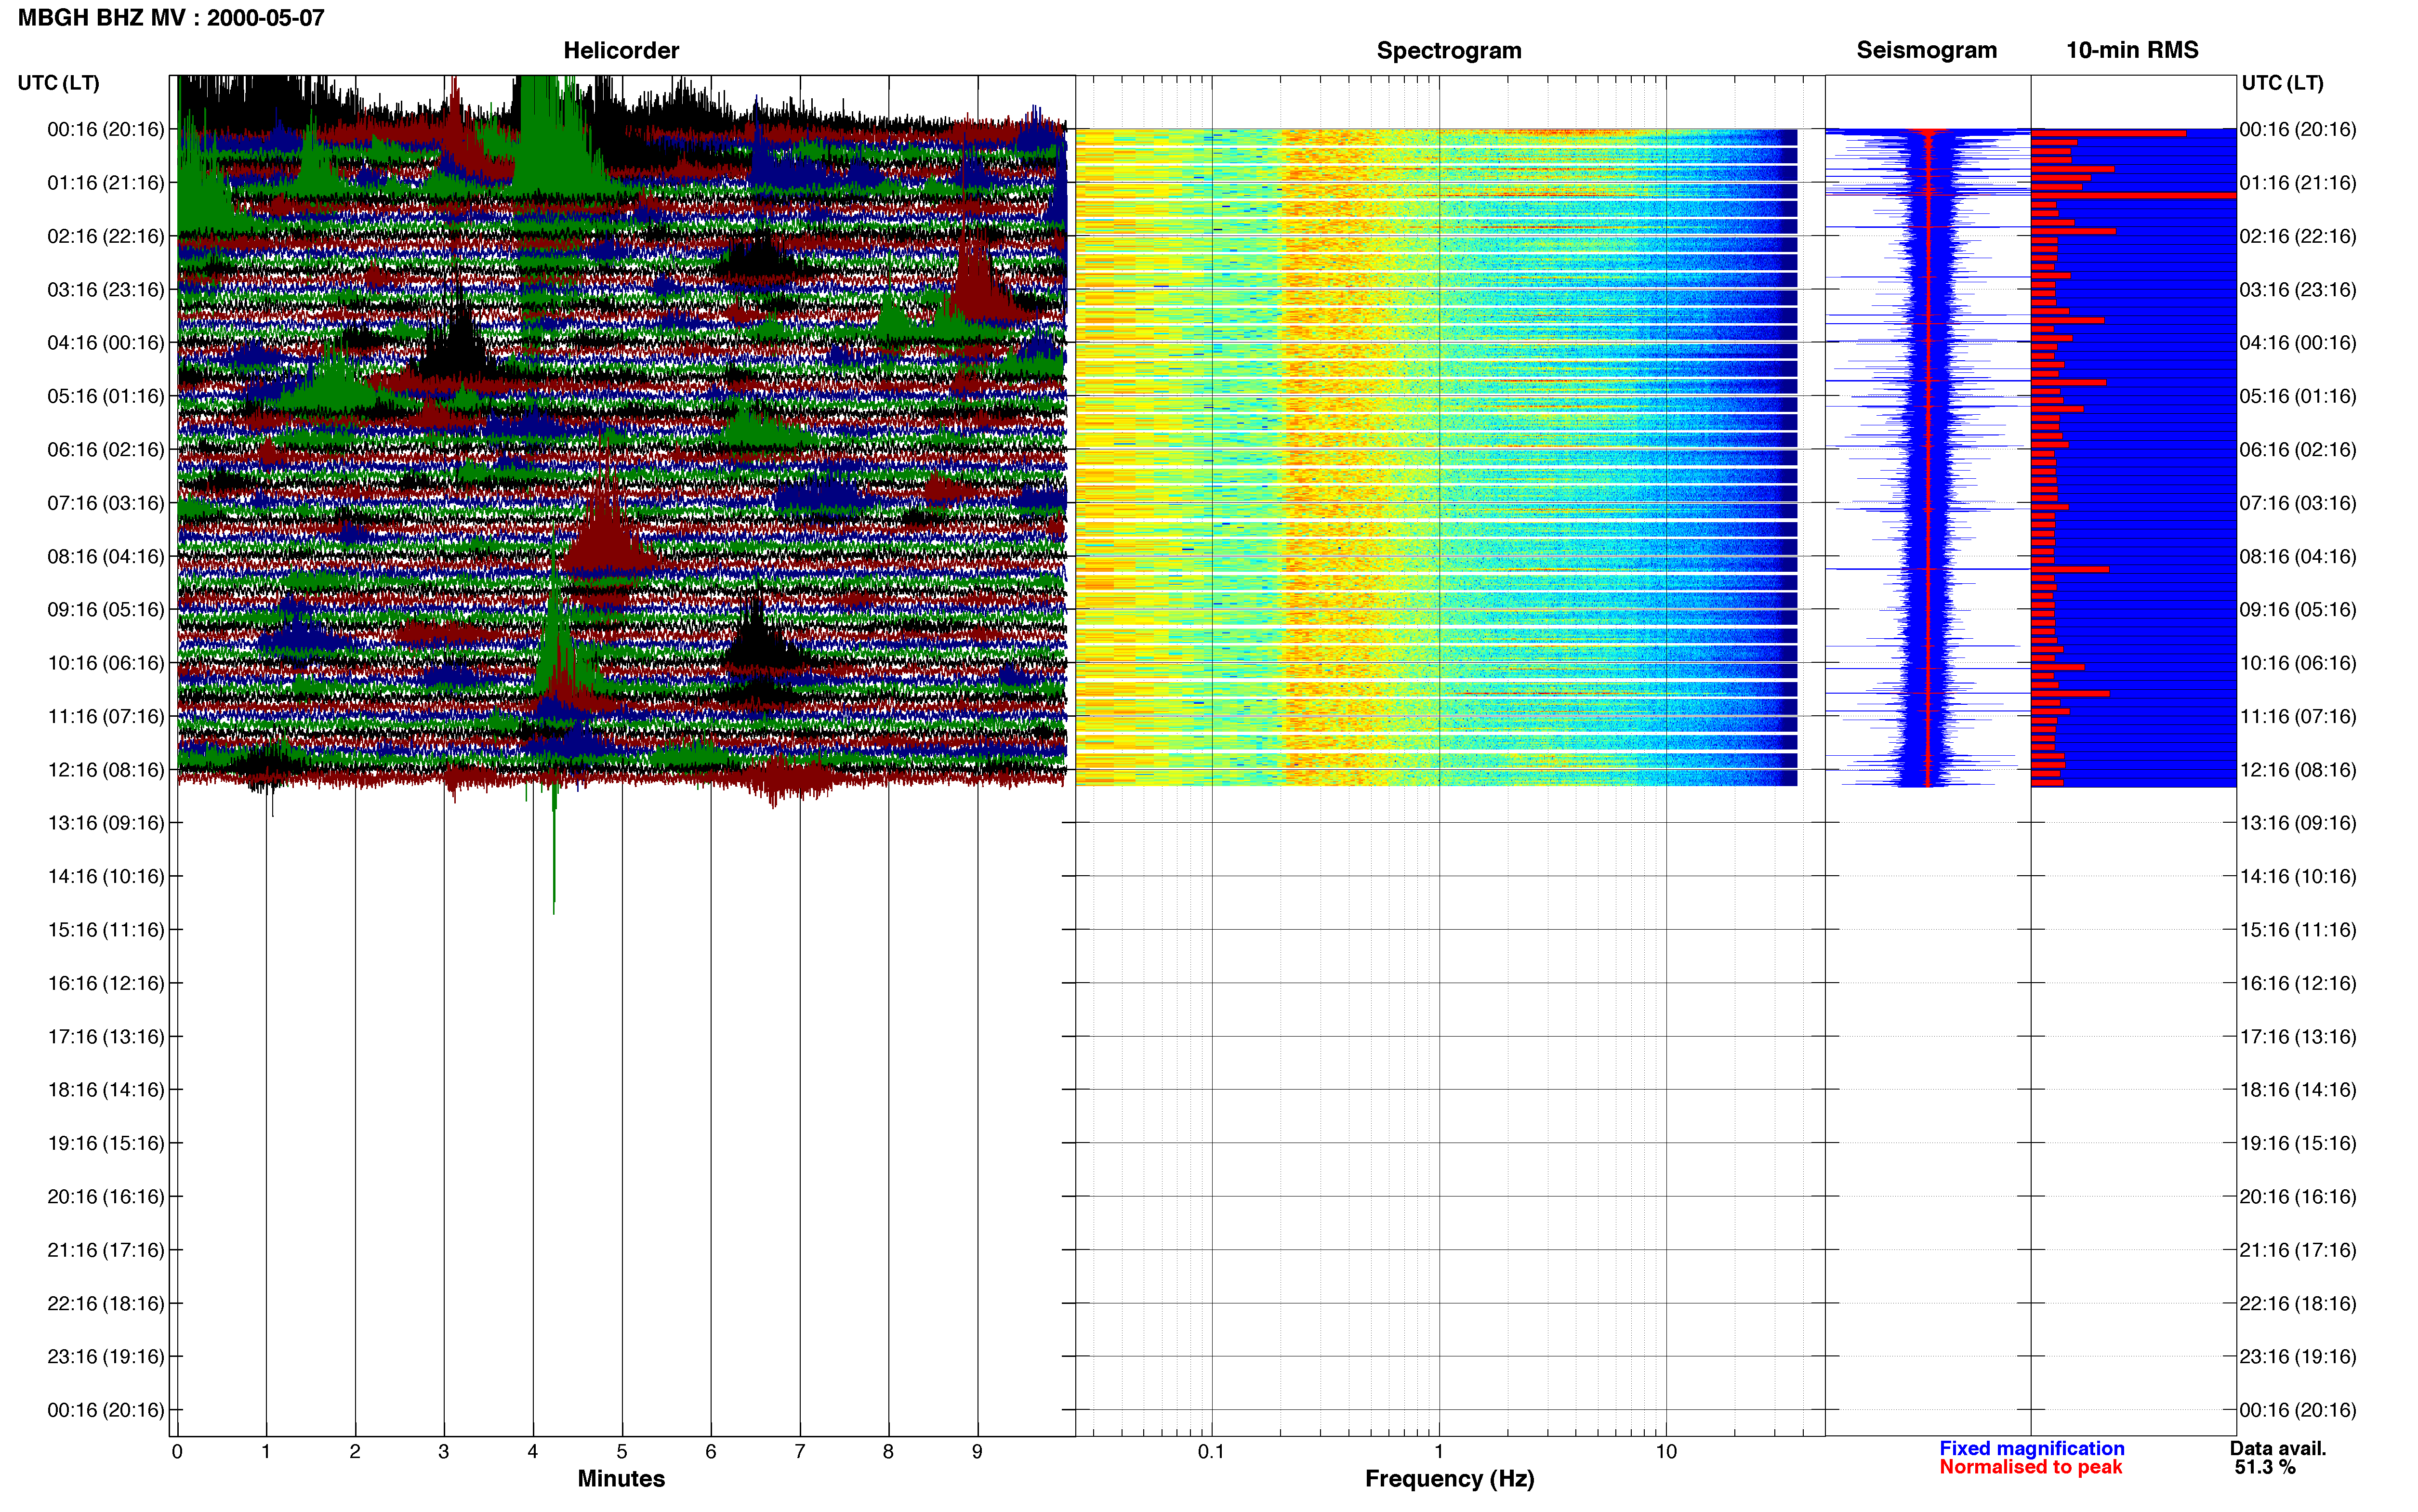Viewport: 2418px width, 1512px height.
Task: Click "17:16 (13:16)" on the RMS time axis
Action: [2298, 1037]
